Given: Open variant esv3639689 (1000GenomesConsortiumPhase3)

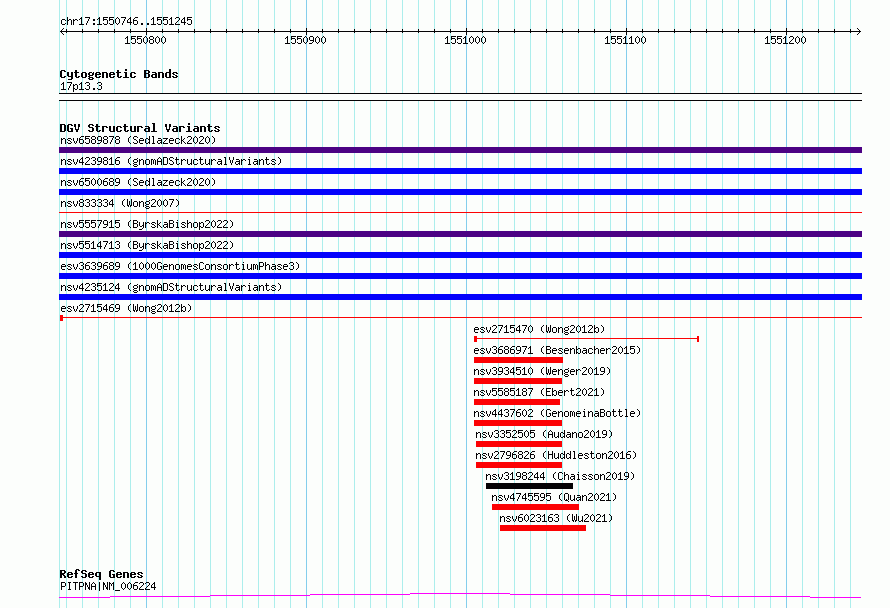Looking at the screenshot, I should tap(180, 266).
